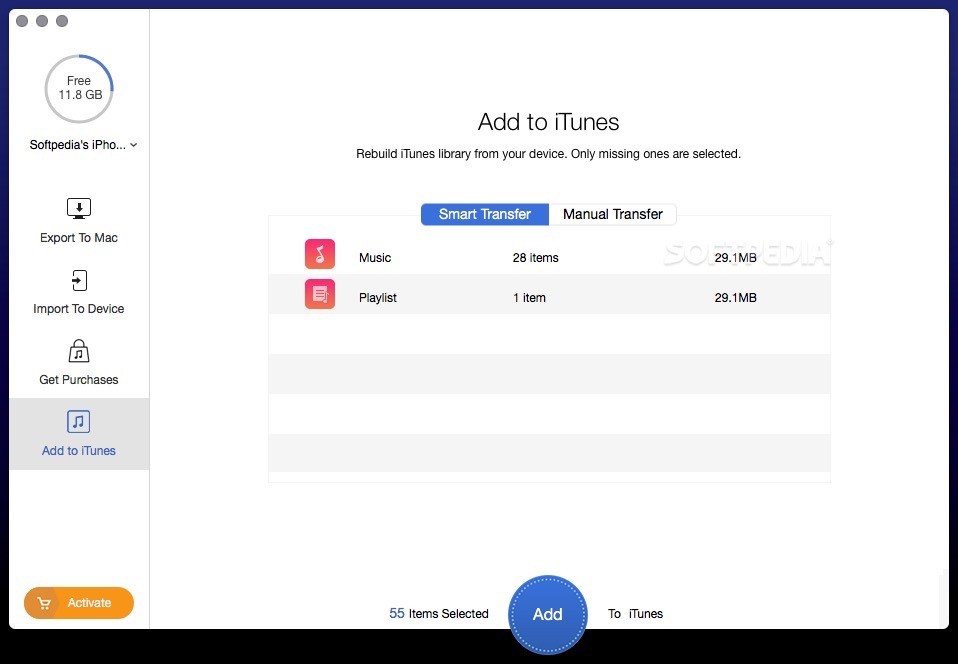Click the red Playlist icon
Image resolution: width=958 pixels, height=664 pixels.
point(319,294)
